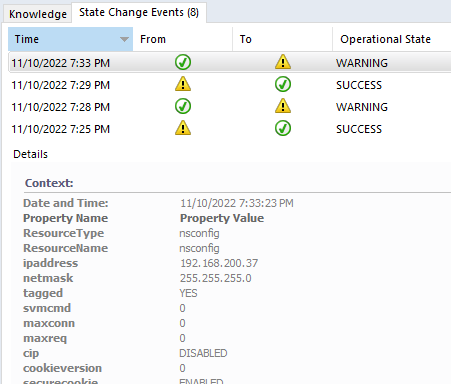Click WARNING state in the 7:28 PM row

pyautogui.click(x=362, y=107)
